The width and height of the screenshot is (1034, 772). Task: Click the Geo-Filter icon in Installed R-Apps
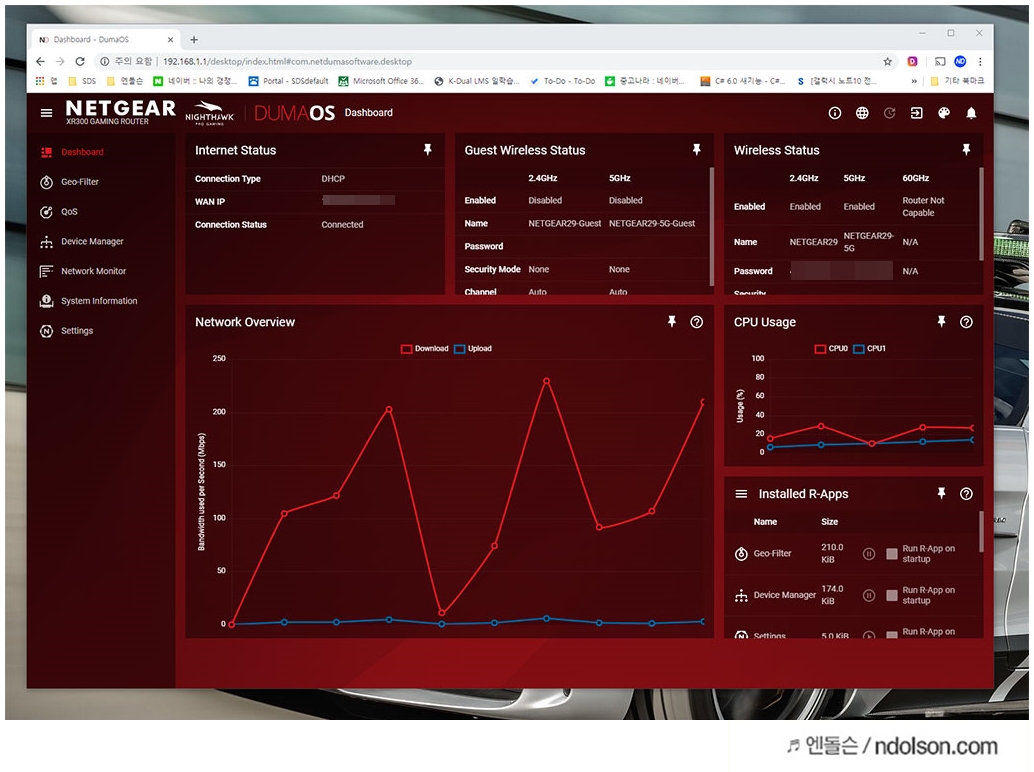(x=741, y=554)
